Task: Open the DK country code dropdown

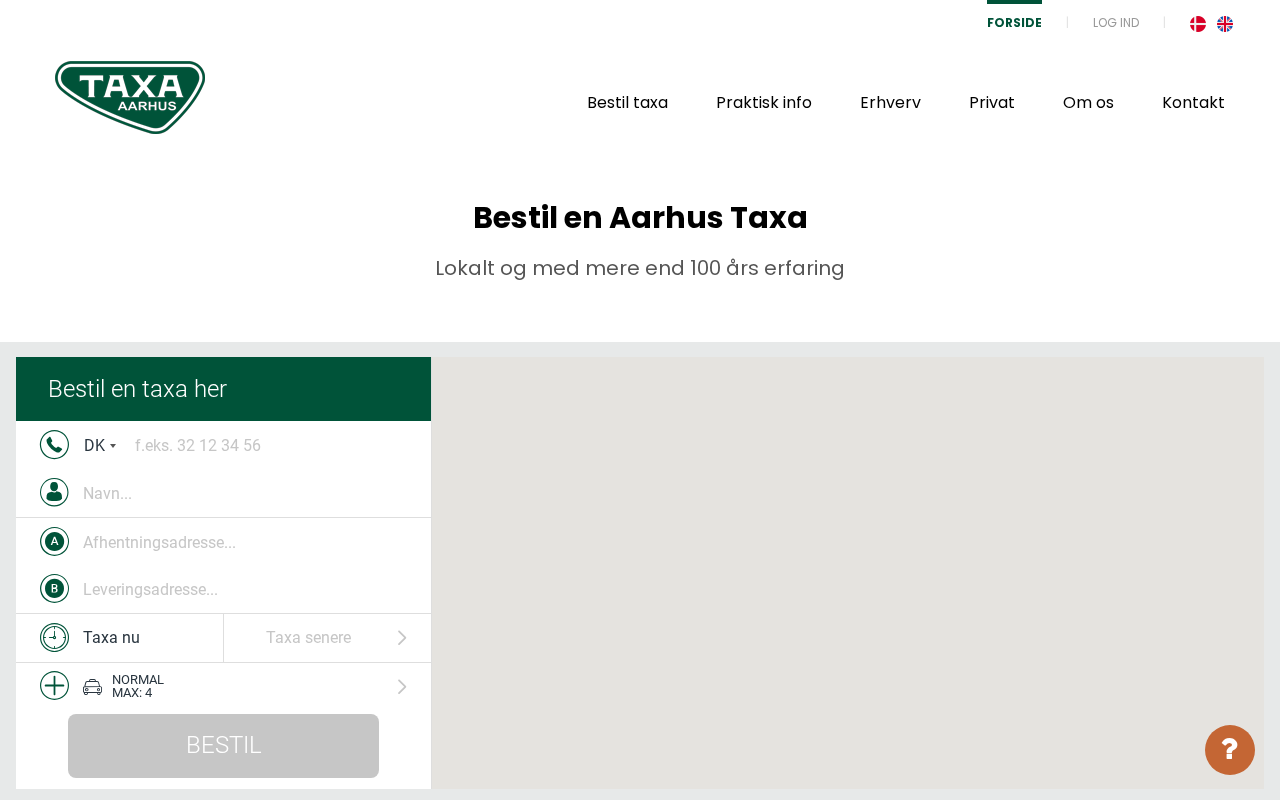Action: 100,445
